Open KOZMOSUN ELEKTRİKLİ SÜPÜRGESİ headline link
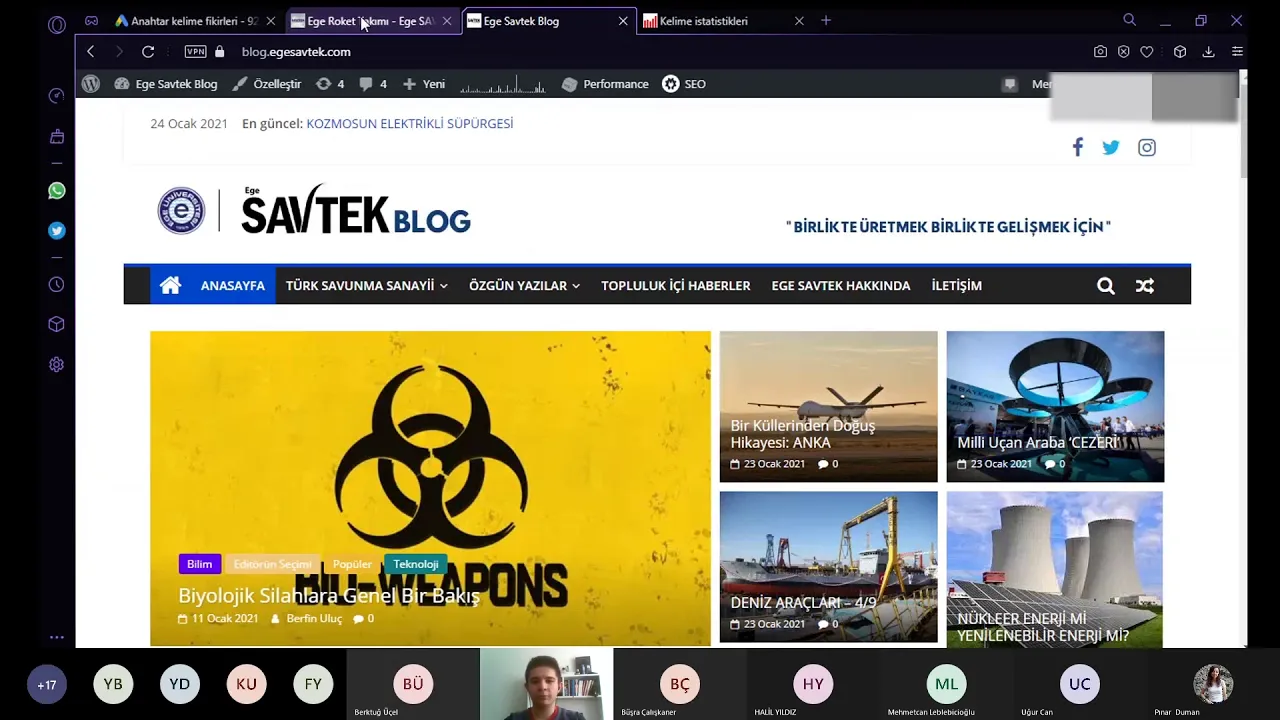 (410, 124)
